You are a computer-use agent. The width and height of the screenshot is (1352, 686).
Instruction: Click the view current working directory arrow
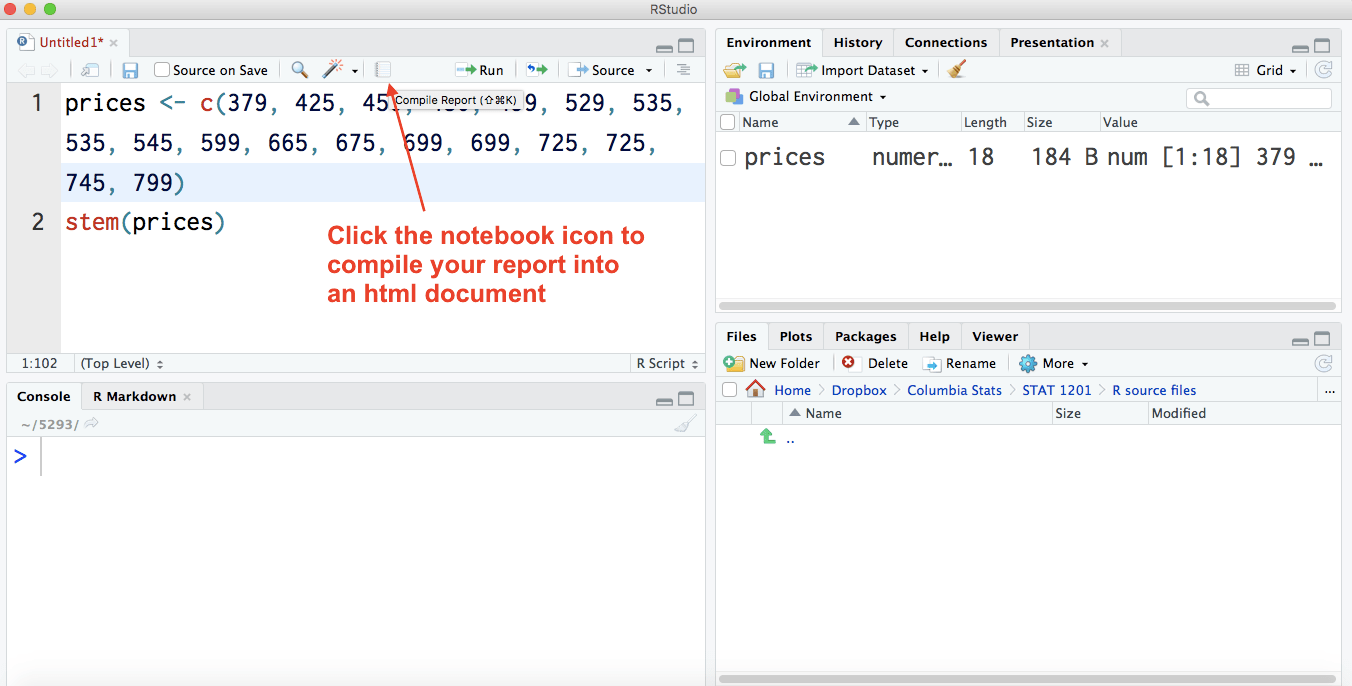[x=91, y=424]
